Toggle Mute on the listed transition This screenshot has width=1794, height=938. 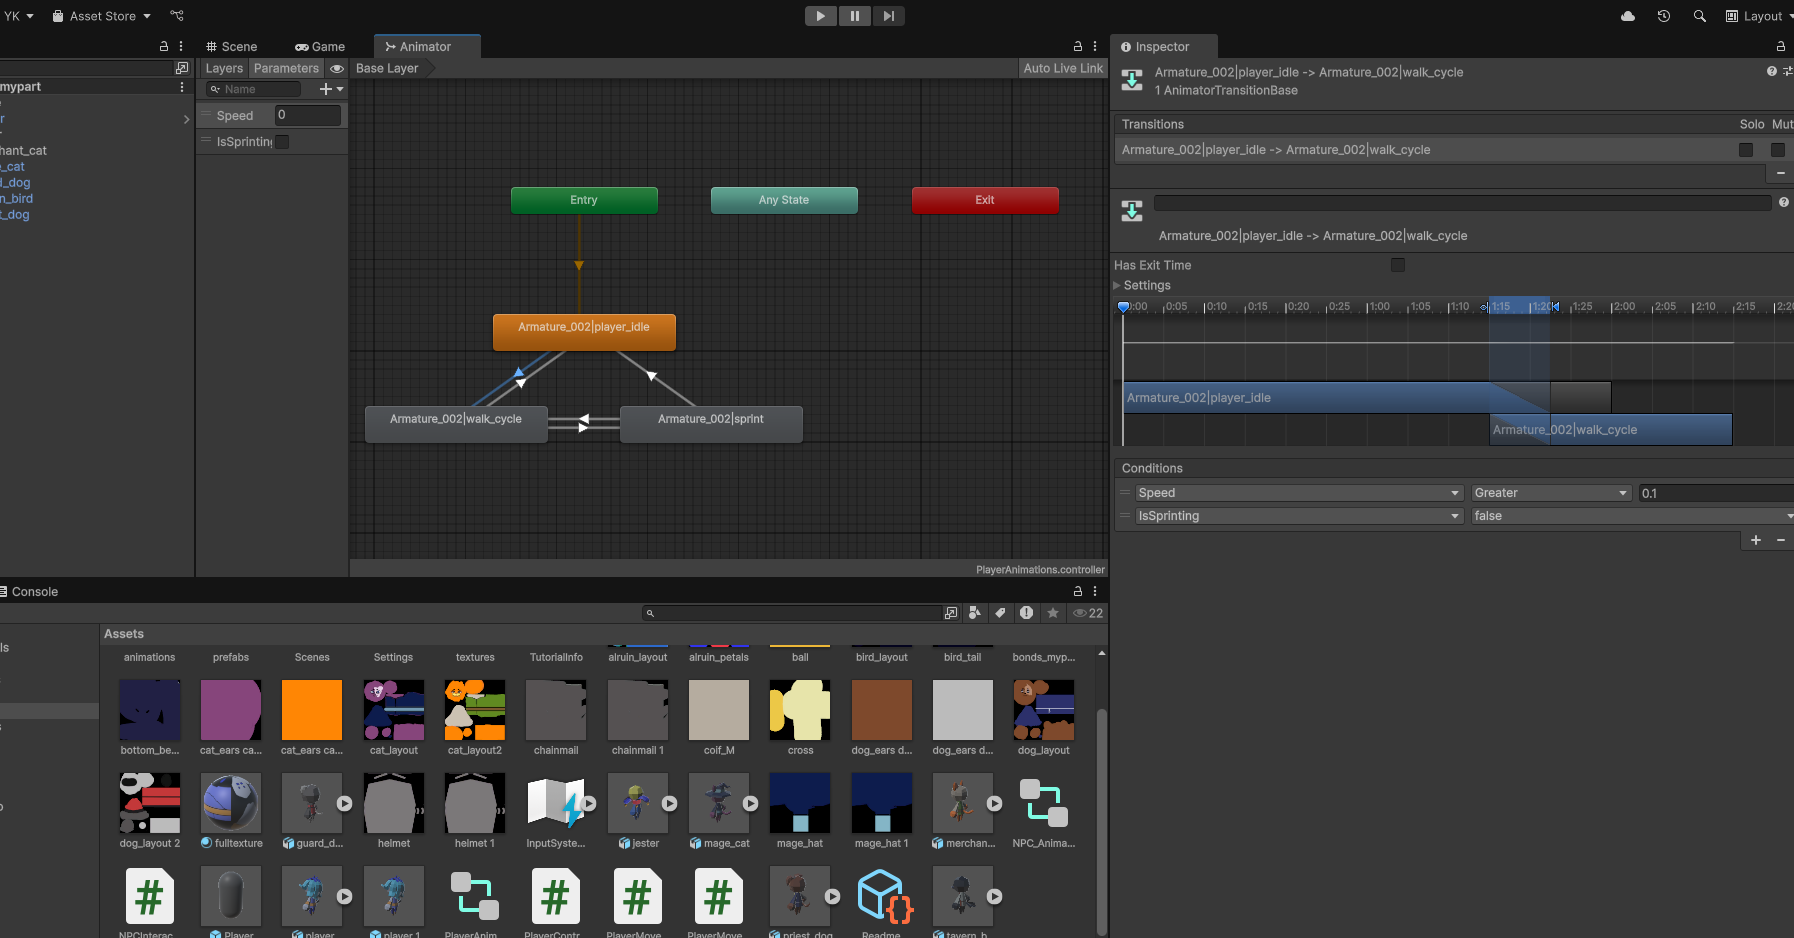coord(1779,149)
